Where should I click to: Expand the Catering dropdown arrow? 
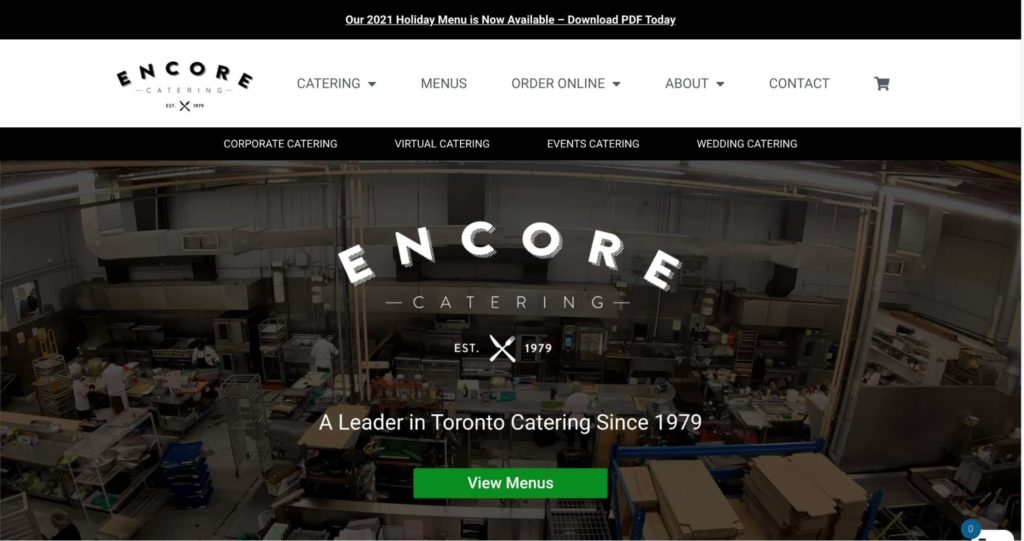tap(372, 84)
